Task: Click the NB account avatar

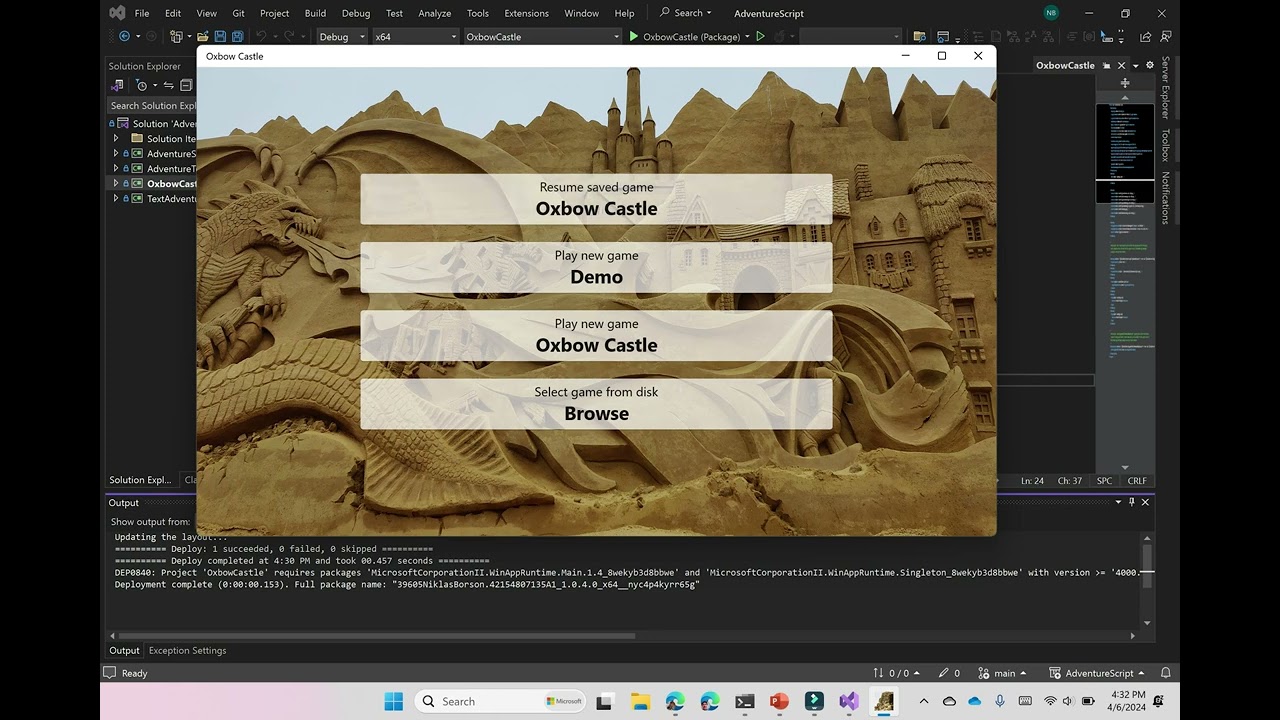Action: tap(1051, 13)
